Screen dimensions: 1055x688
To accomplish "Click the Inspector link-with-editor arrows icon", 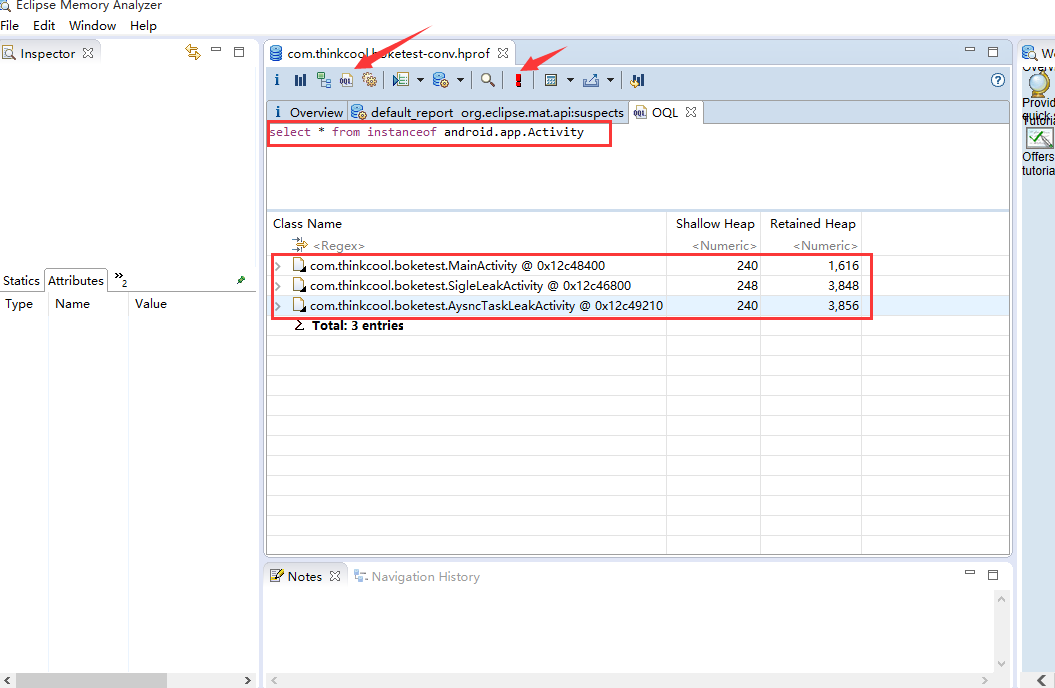I will (x=193, y=52).
